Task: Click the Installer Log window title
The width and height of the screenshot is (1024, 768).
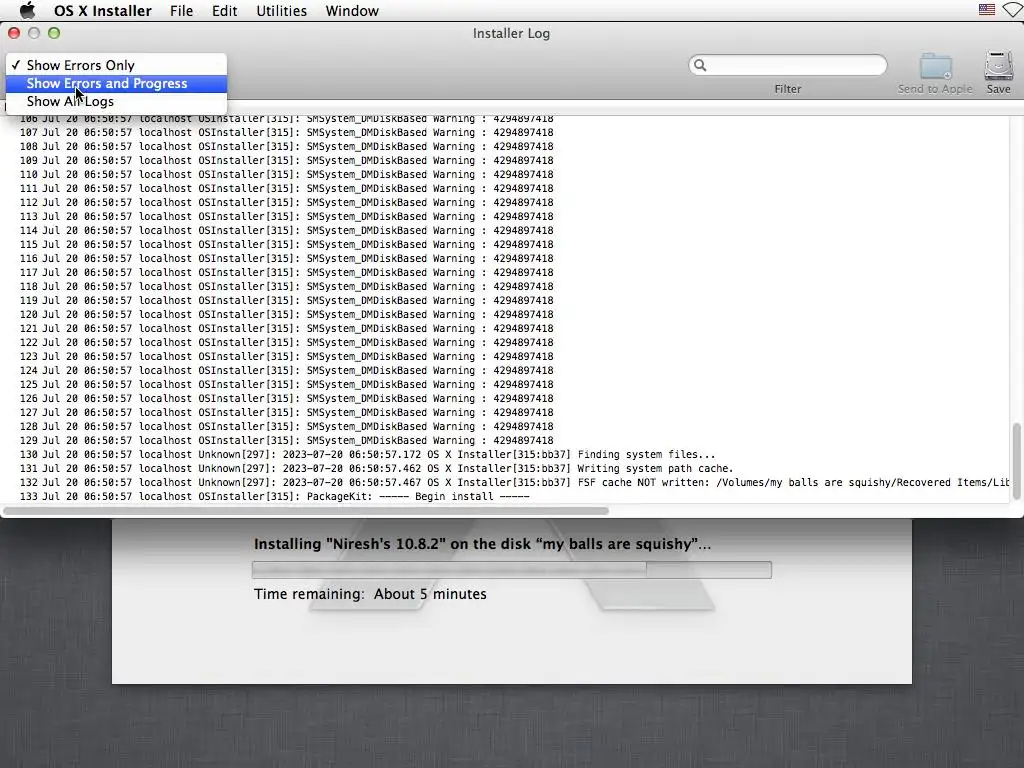Action: click(511, 33)
